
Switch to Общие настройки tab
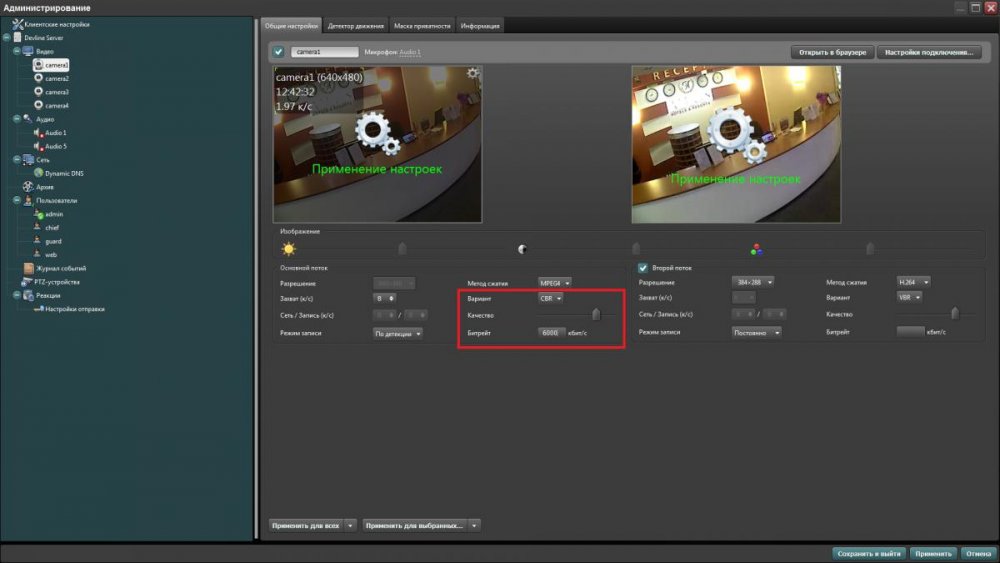291,26
